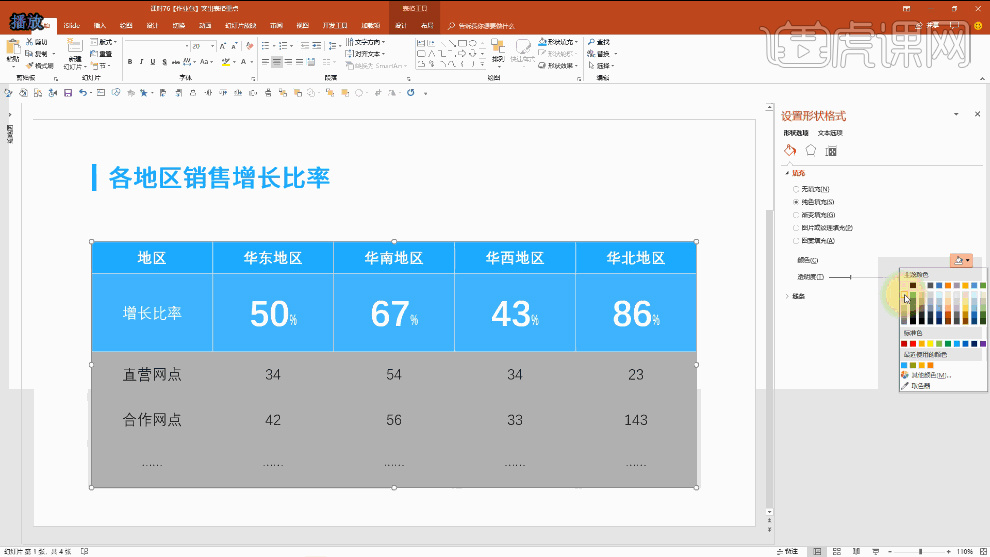Open the Fill & Line paint bucket tab
This screenshot has width=990, height=557.
point(790,151)
